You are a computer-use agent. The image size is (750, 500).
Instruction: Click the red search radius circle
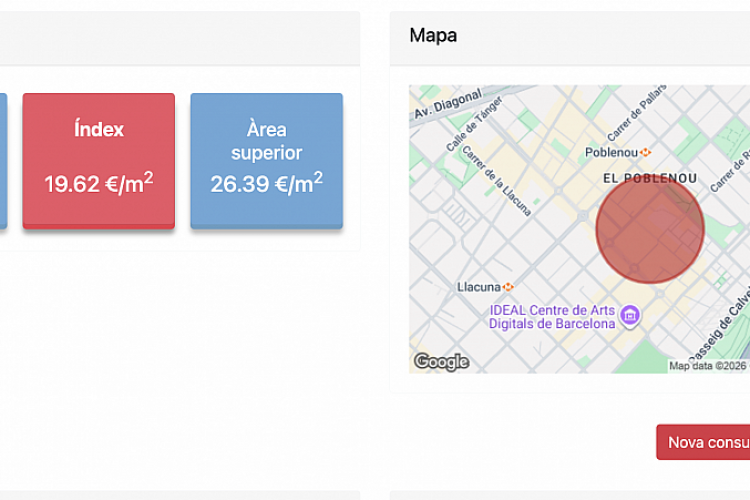(650, 229)
